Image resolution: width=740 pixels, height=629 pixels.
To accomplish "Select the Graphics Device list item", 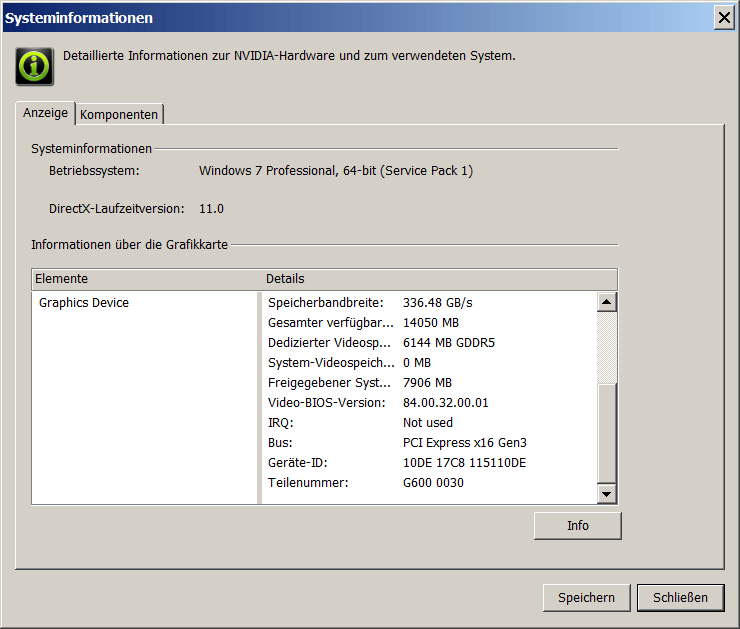I will [x=84, y=303].
